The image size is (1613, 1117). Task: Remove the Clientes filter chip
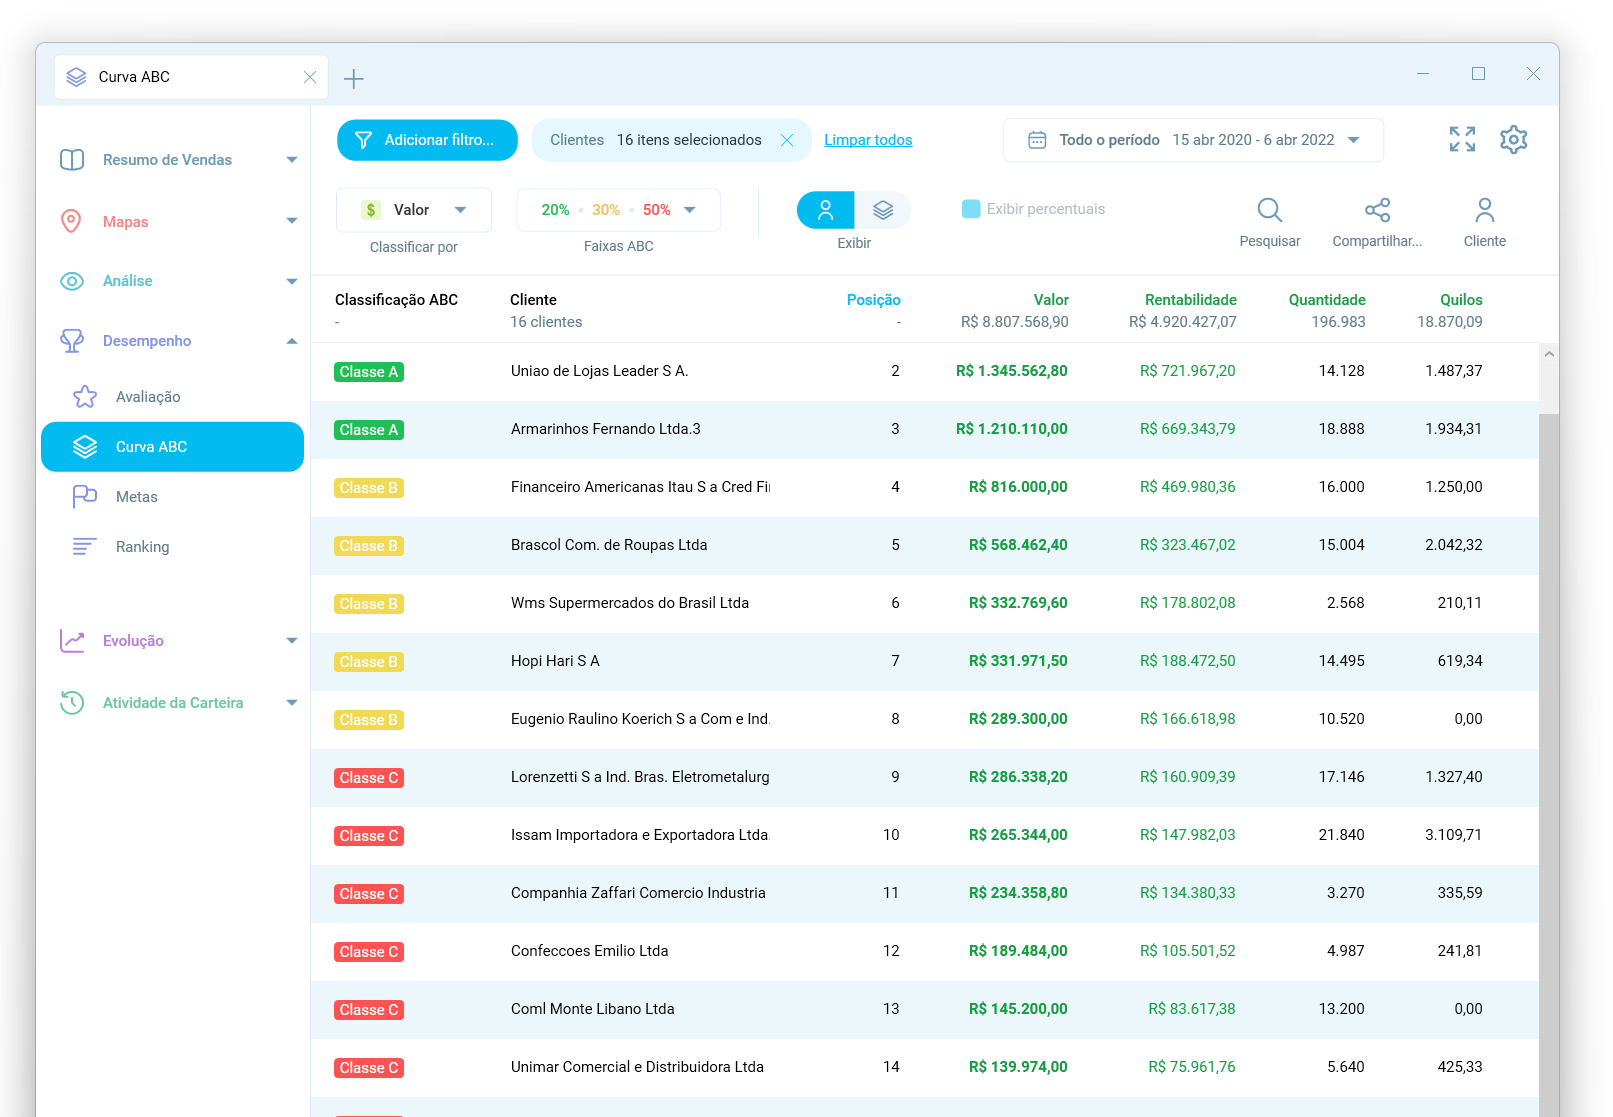pos(787,140)
